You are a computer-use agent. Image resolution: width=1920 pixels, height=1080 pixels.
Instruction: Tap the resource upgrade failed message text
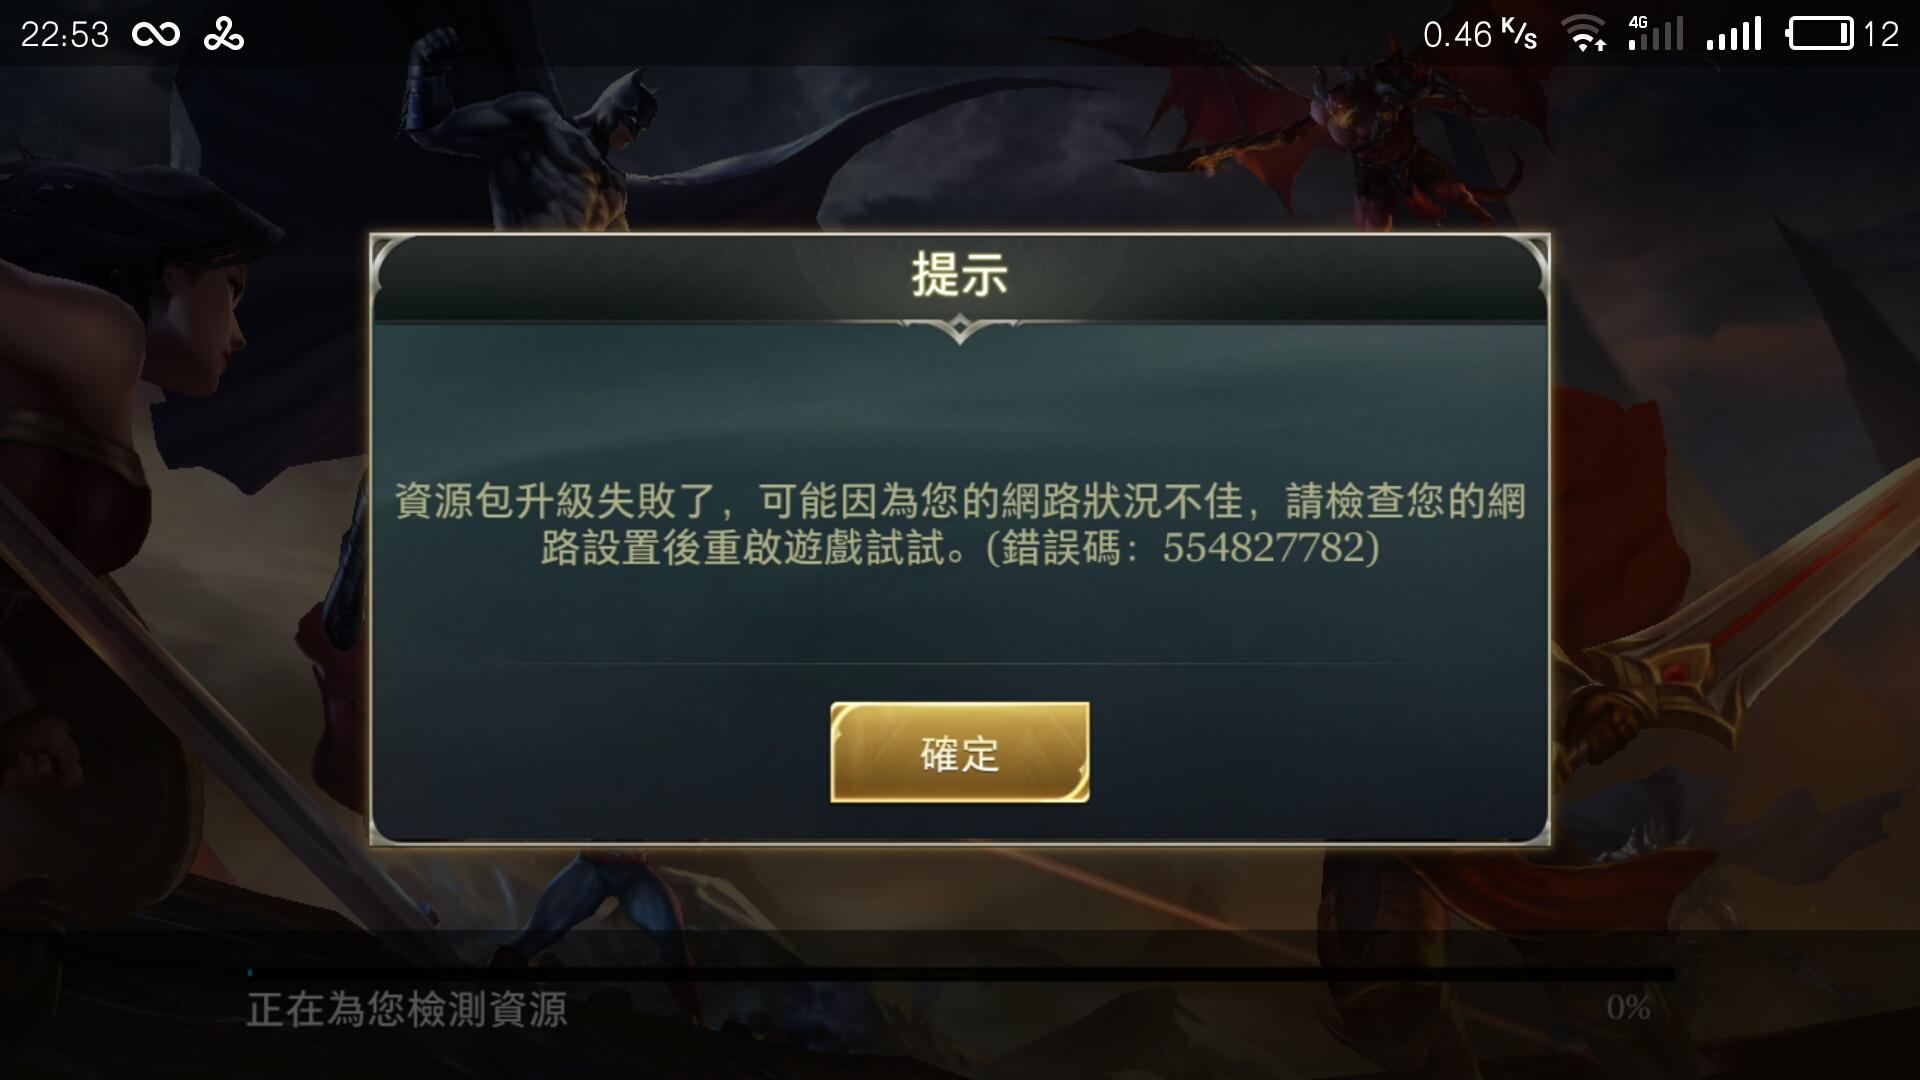tap(959, 524)
